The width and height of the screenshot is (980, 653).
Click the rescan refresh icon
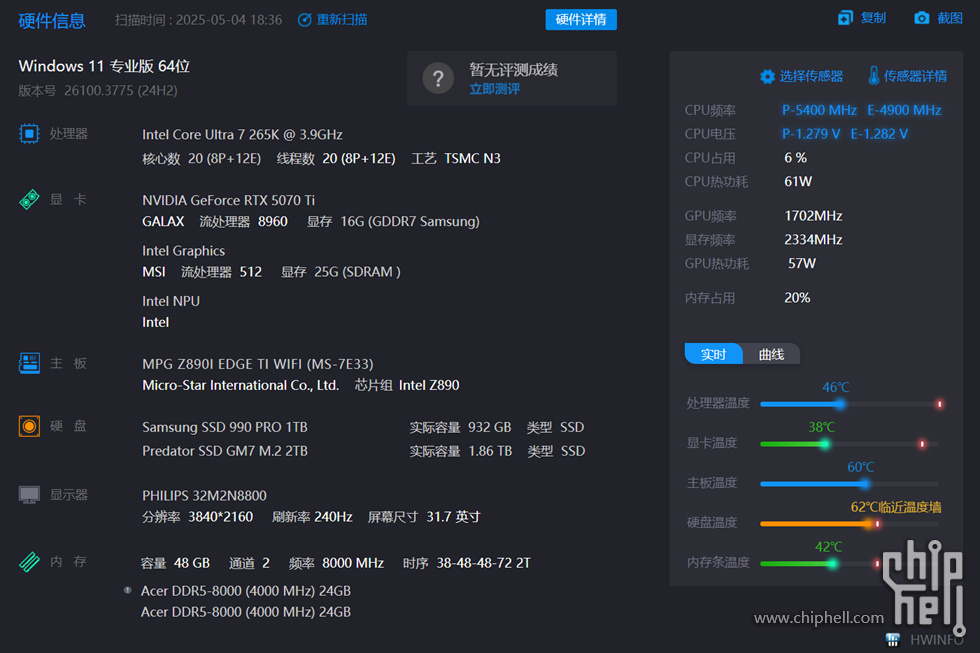[304, 20]
